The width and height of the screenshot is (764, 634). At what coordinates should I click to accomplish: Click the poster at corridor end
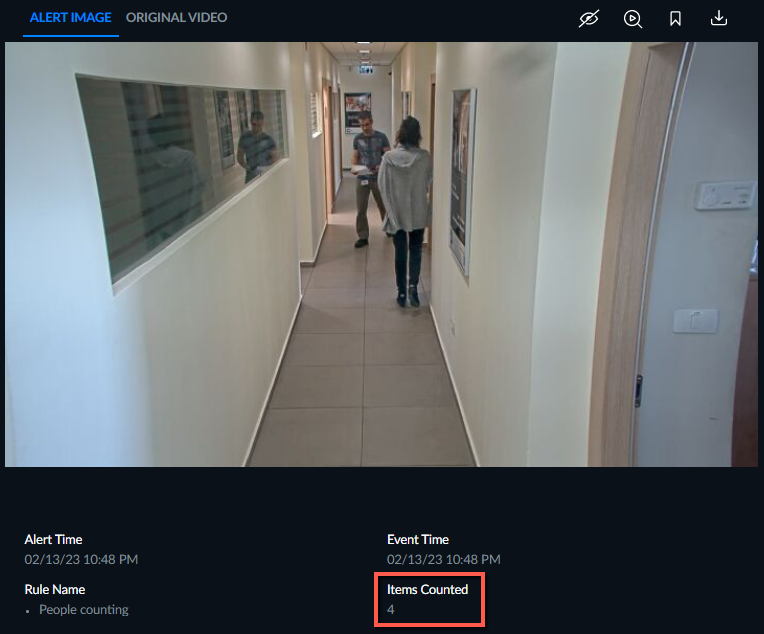click(357, 113)
